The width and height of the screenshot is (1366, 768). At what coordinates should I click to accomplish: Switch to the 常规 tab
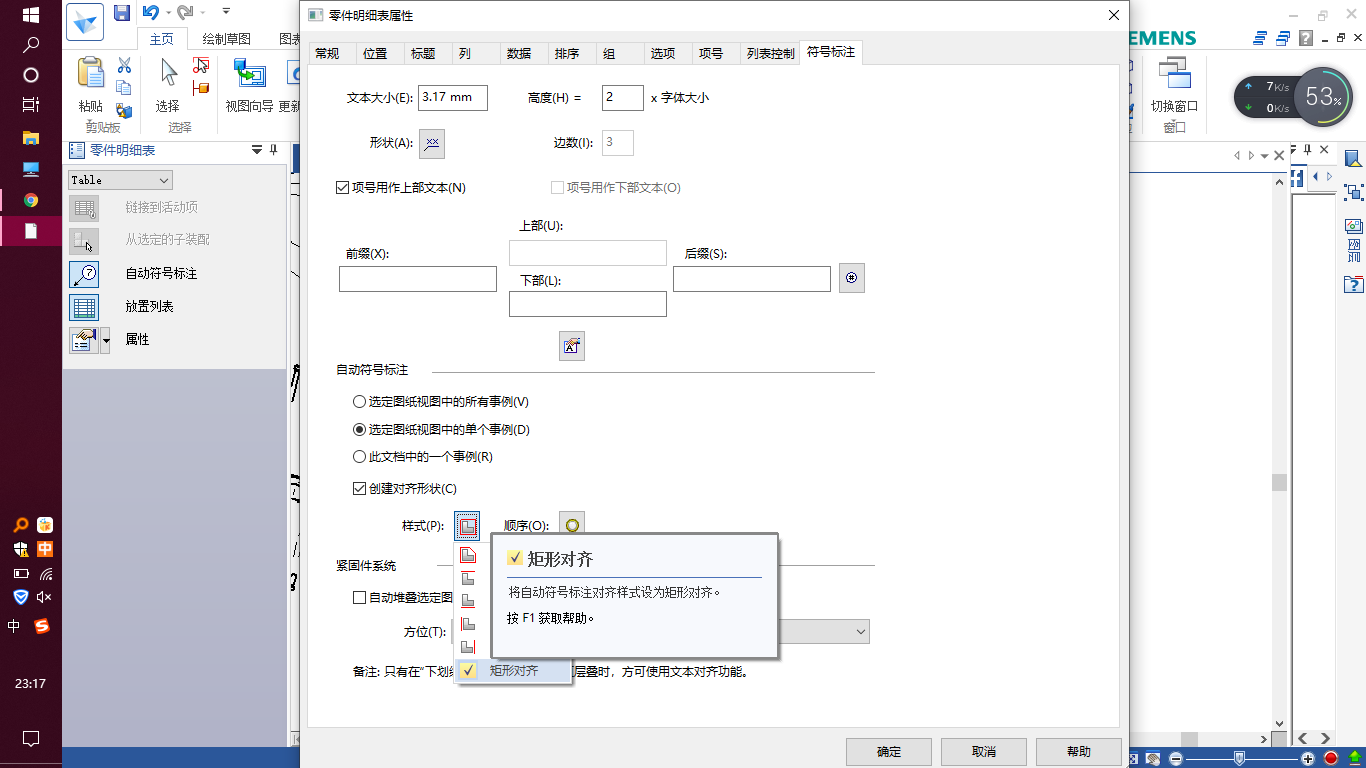point(326,53)
